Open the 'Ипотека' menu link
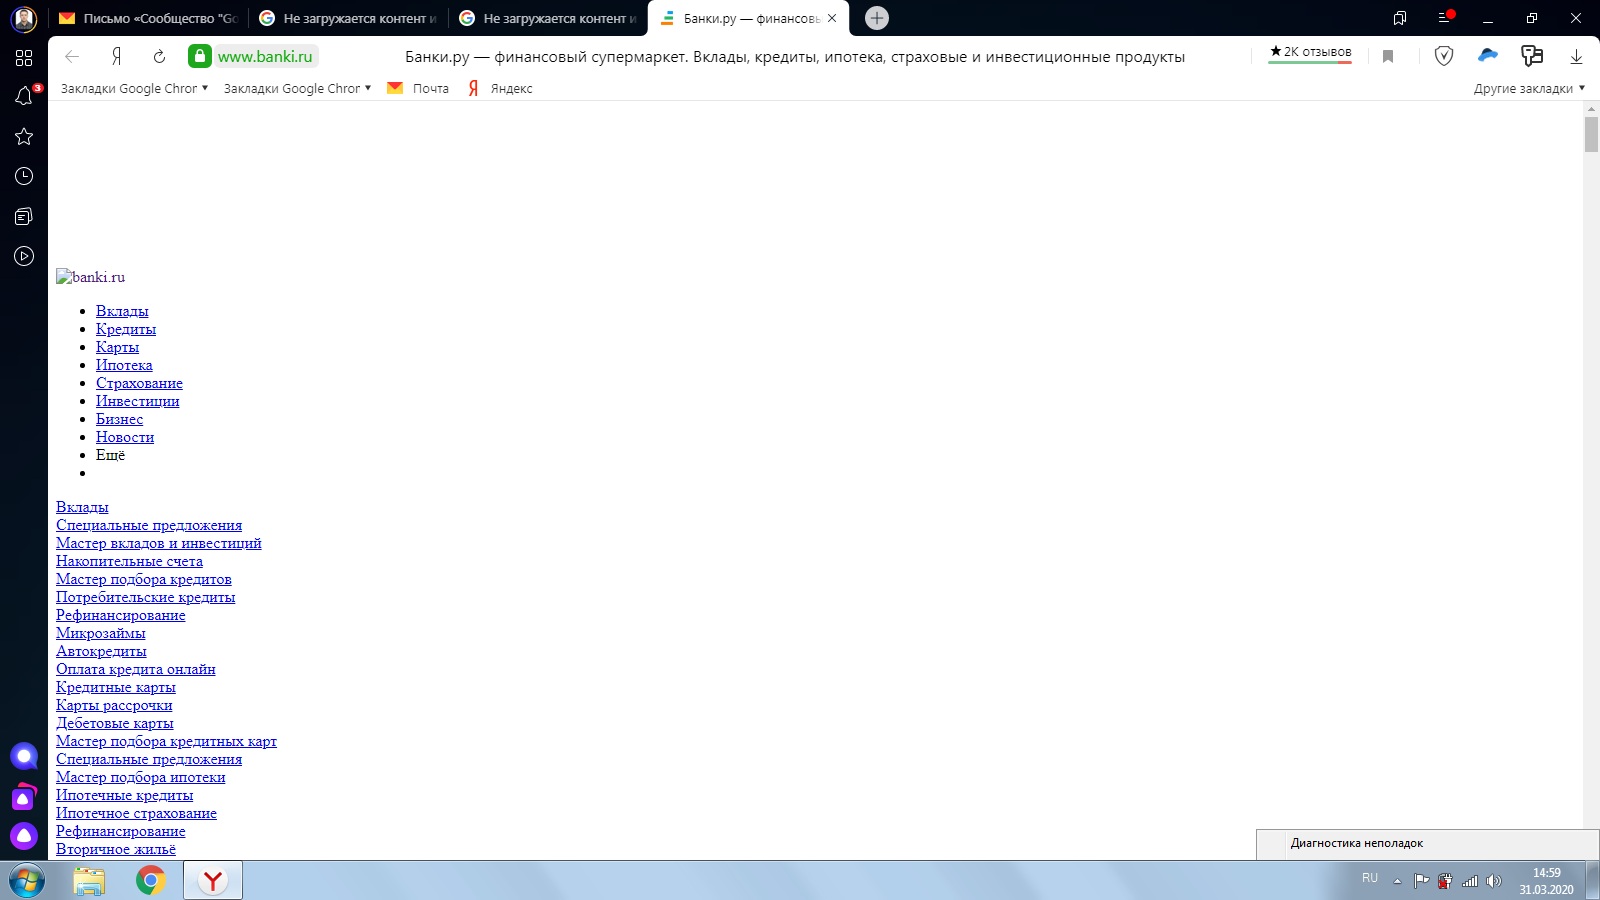 [x=124, y=365]
